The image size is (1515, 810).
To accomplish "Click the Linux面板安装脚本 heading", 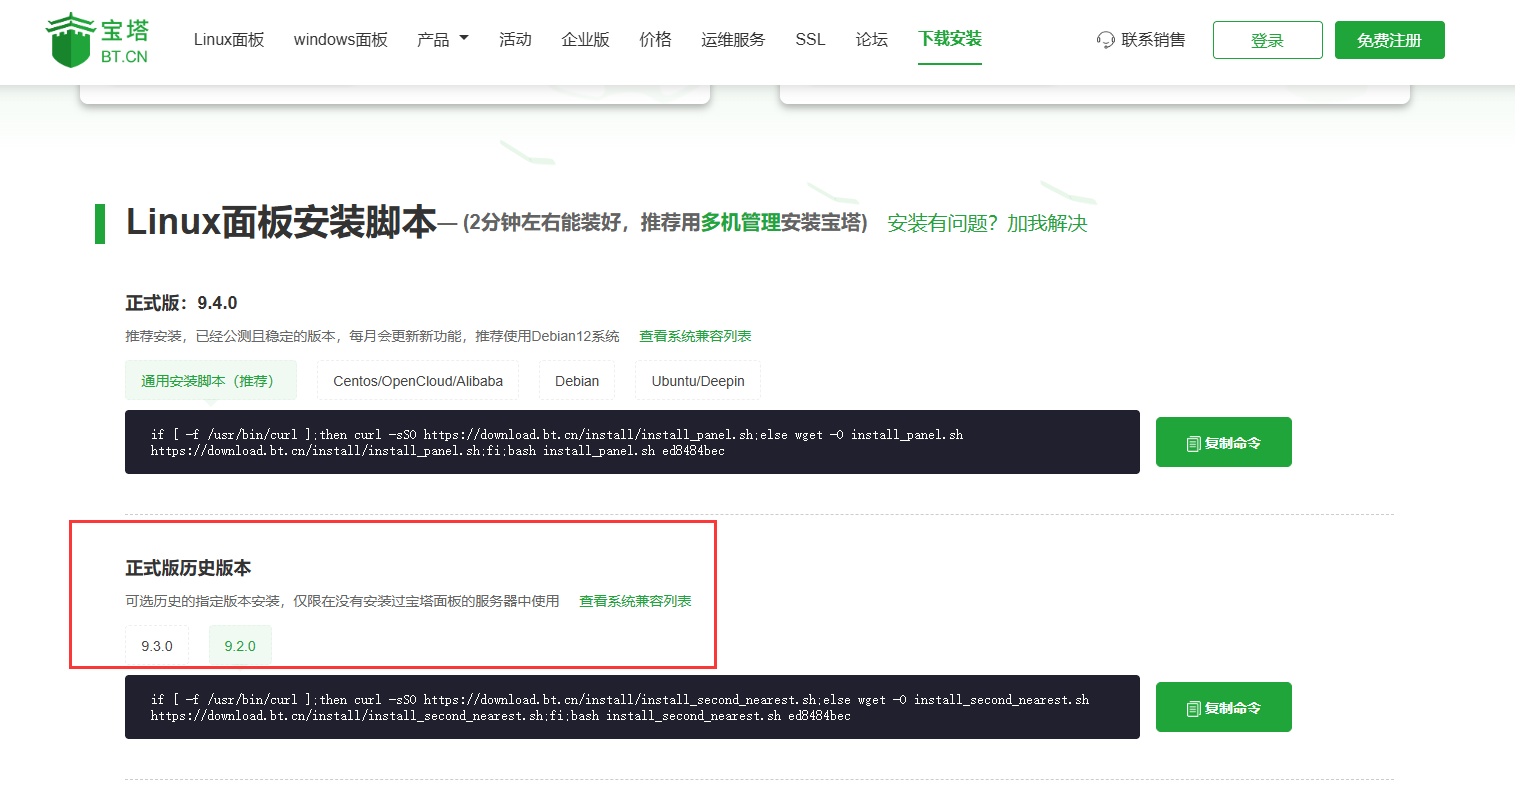I will (x=281, y=222).
